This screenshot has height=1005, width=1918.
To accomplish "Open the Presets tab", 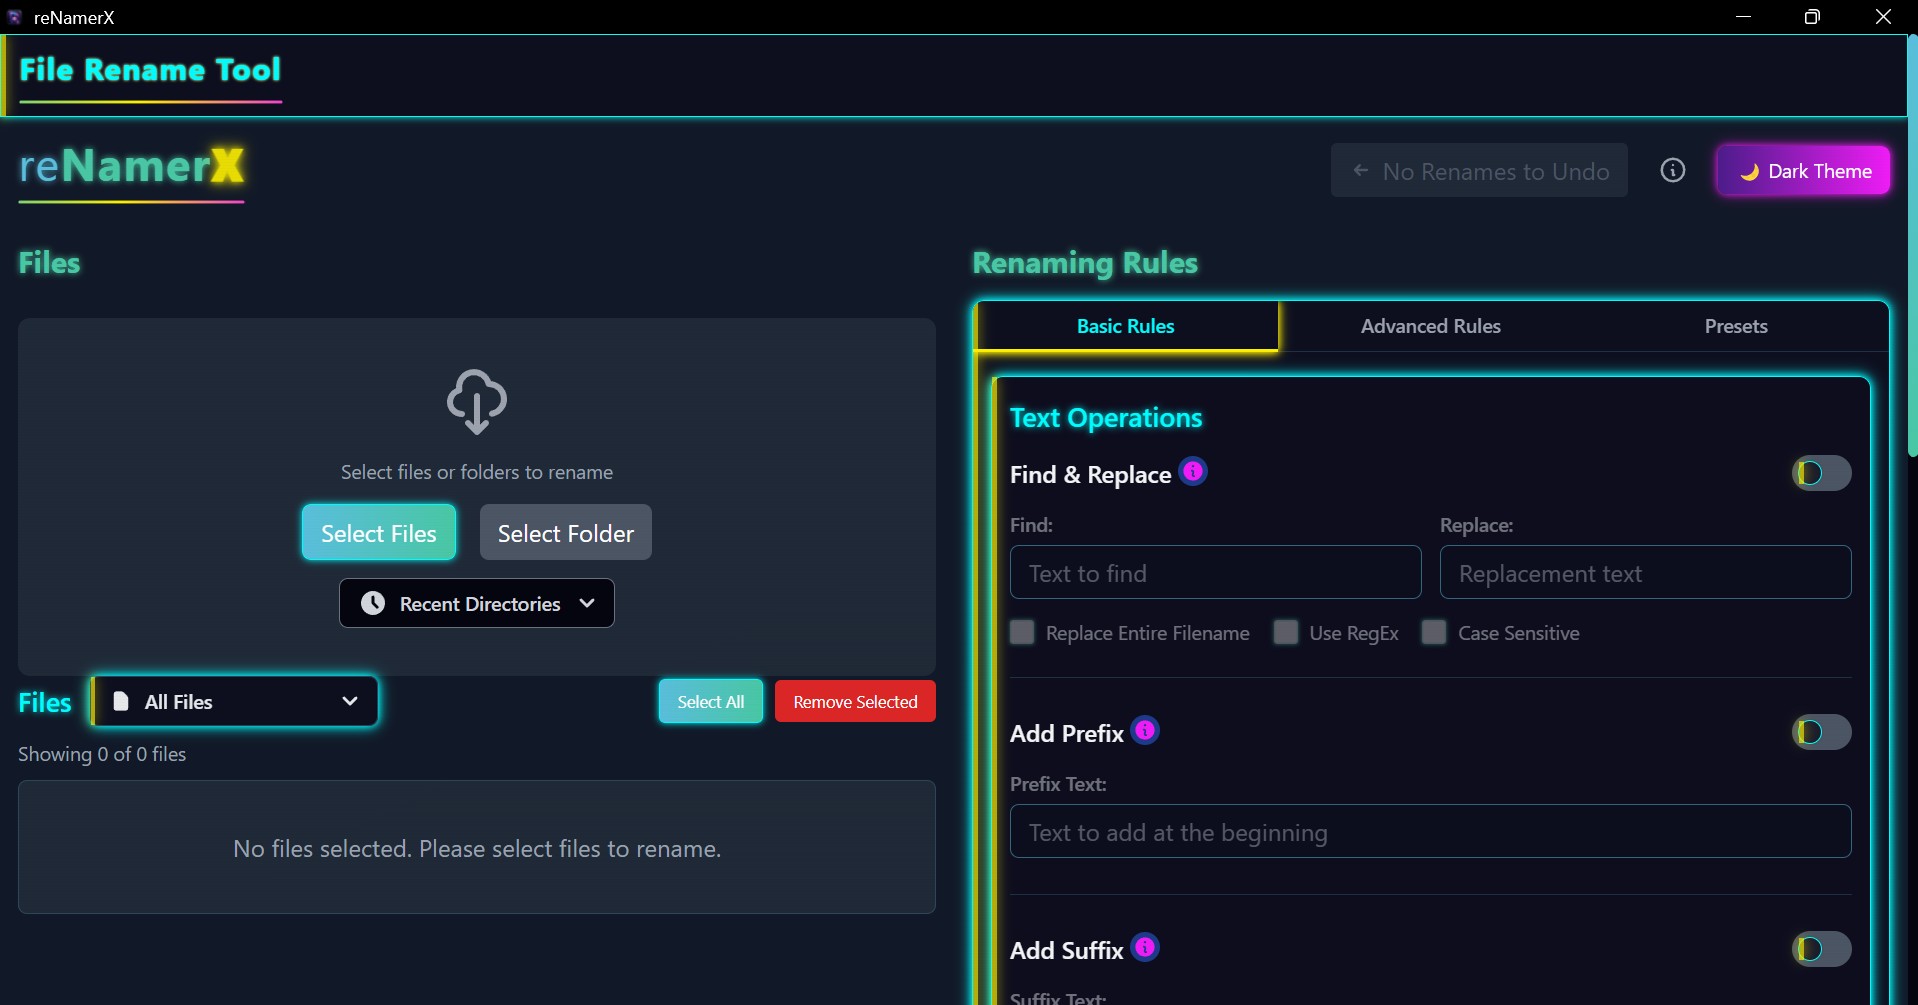I will (1737, 326).
